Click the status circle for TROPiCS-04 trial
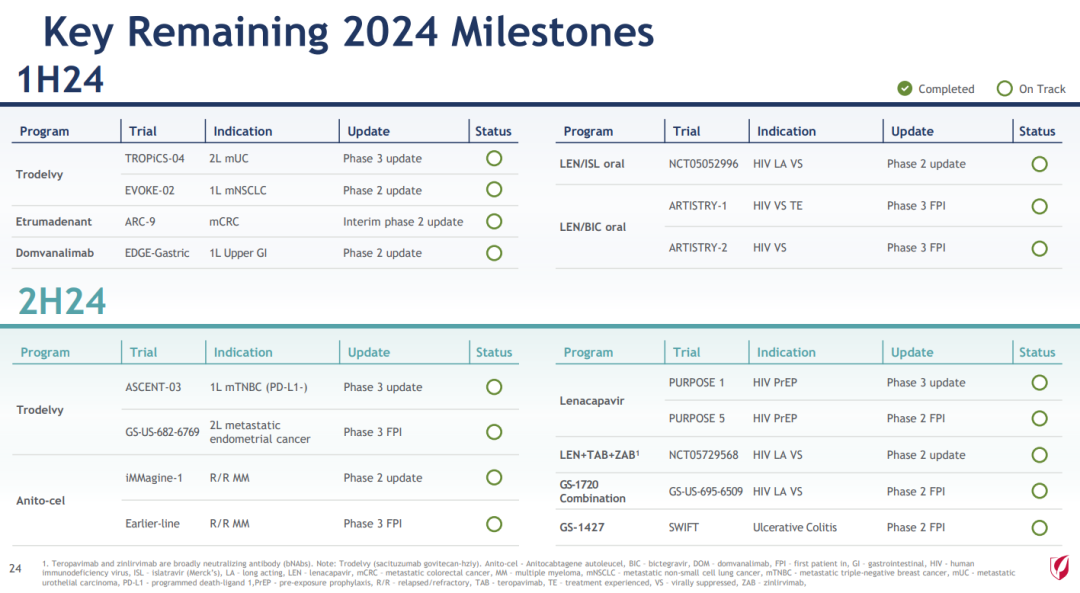The height and width of the screenshot is (593, 1080). point(494,158)
